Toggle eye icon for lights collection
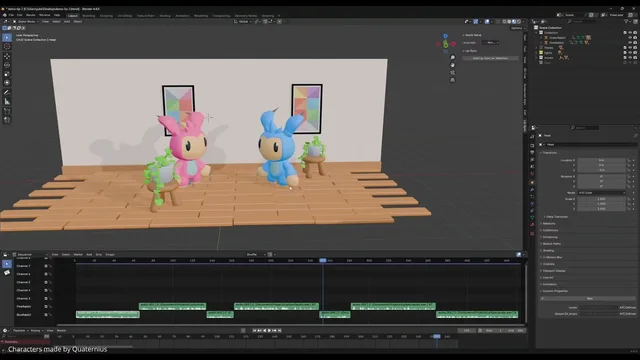This screenshot has height=360, width=640. point(630,53)
